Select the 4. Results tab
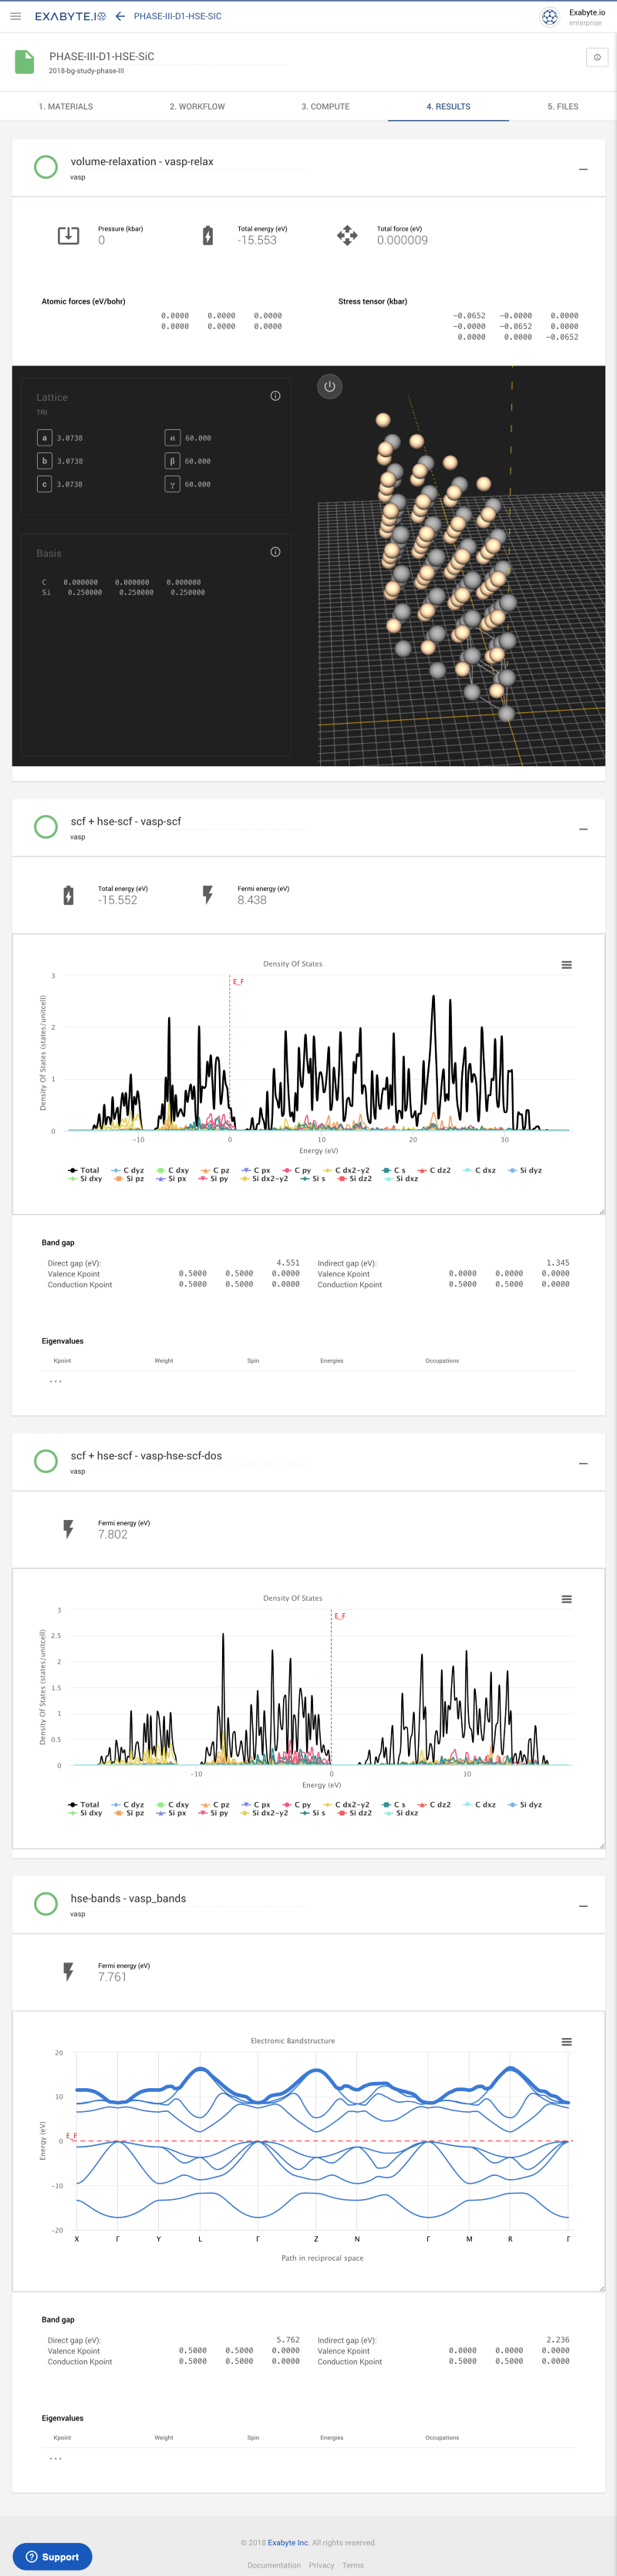The height and width of the screenshot is (2576, 617). (x=448, y=106)
